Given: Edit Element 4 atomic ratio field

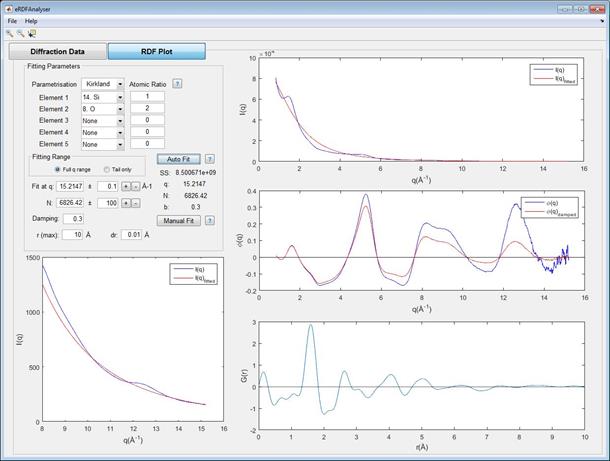Looking at the screenshot, I should coord(147,131).
